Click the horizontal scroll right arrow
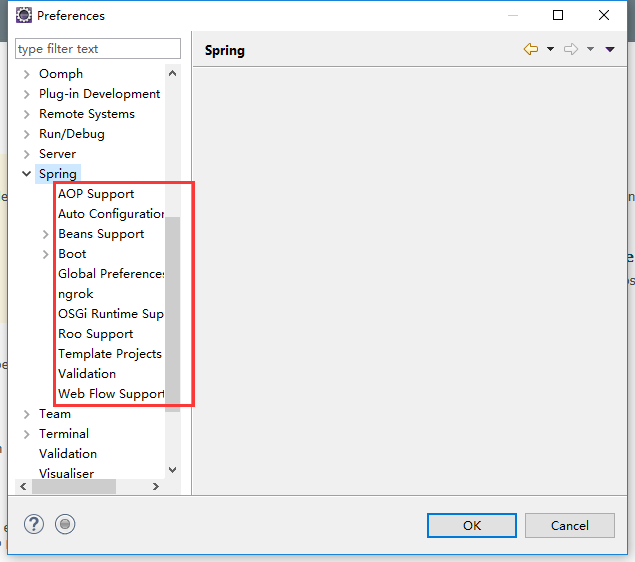635x562 pixels. (x=156, y=486)
